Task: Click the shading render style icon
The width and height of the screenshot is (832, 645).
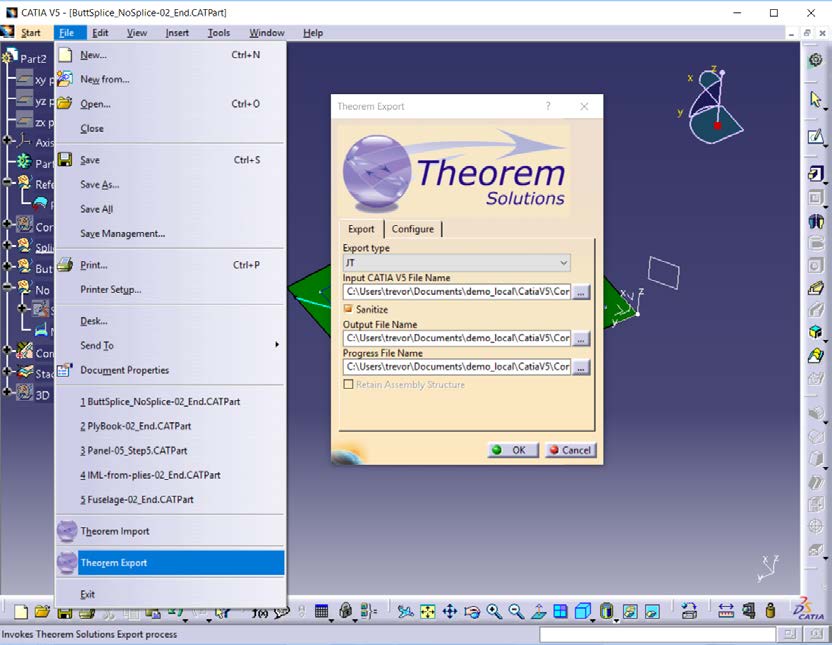Action: coord(606,612)
